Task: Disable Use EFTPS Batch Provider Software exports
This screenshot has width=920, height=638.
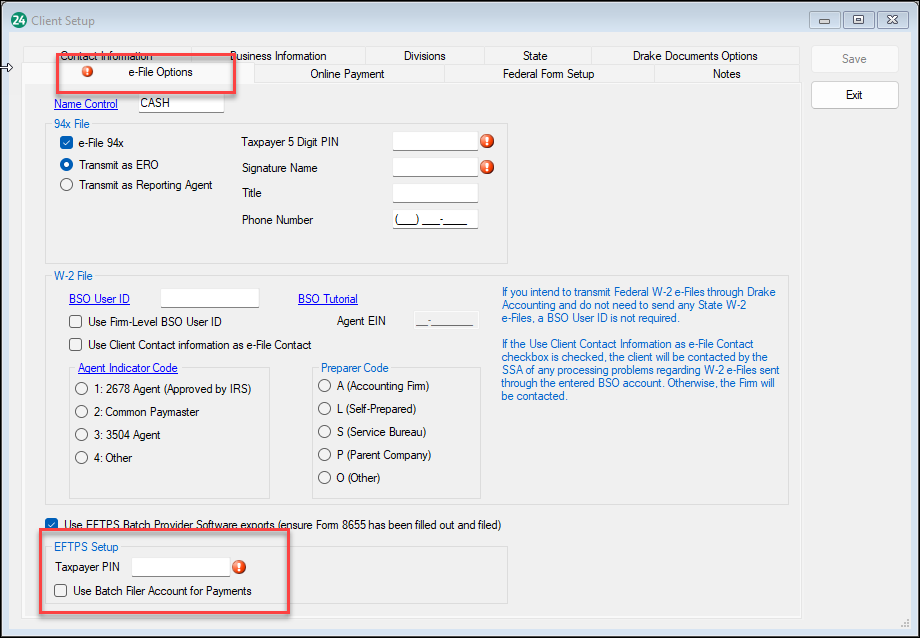Action: [x=51, y=523]
